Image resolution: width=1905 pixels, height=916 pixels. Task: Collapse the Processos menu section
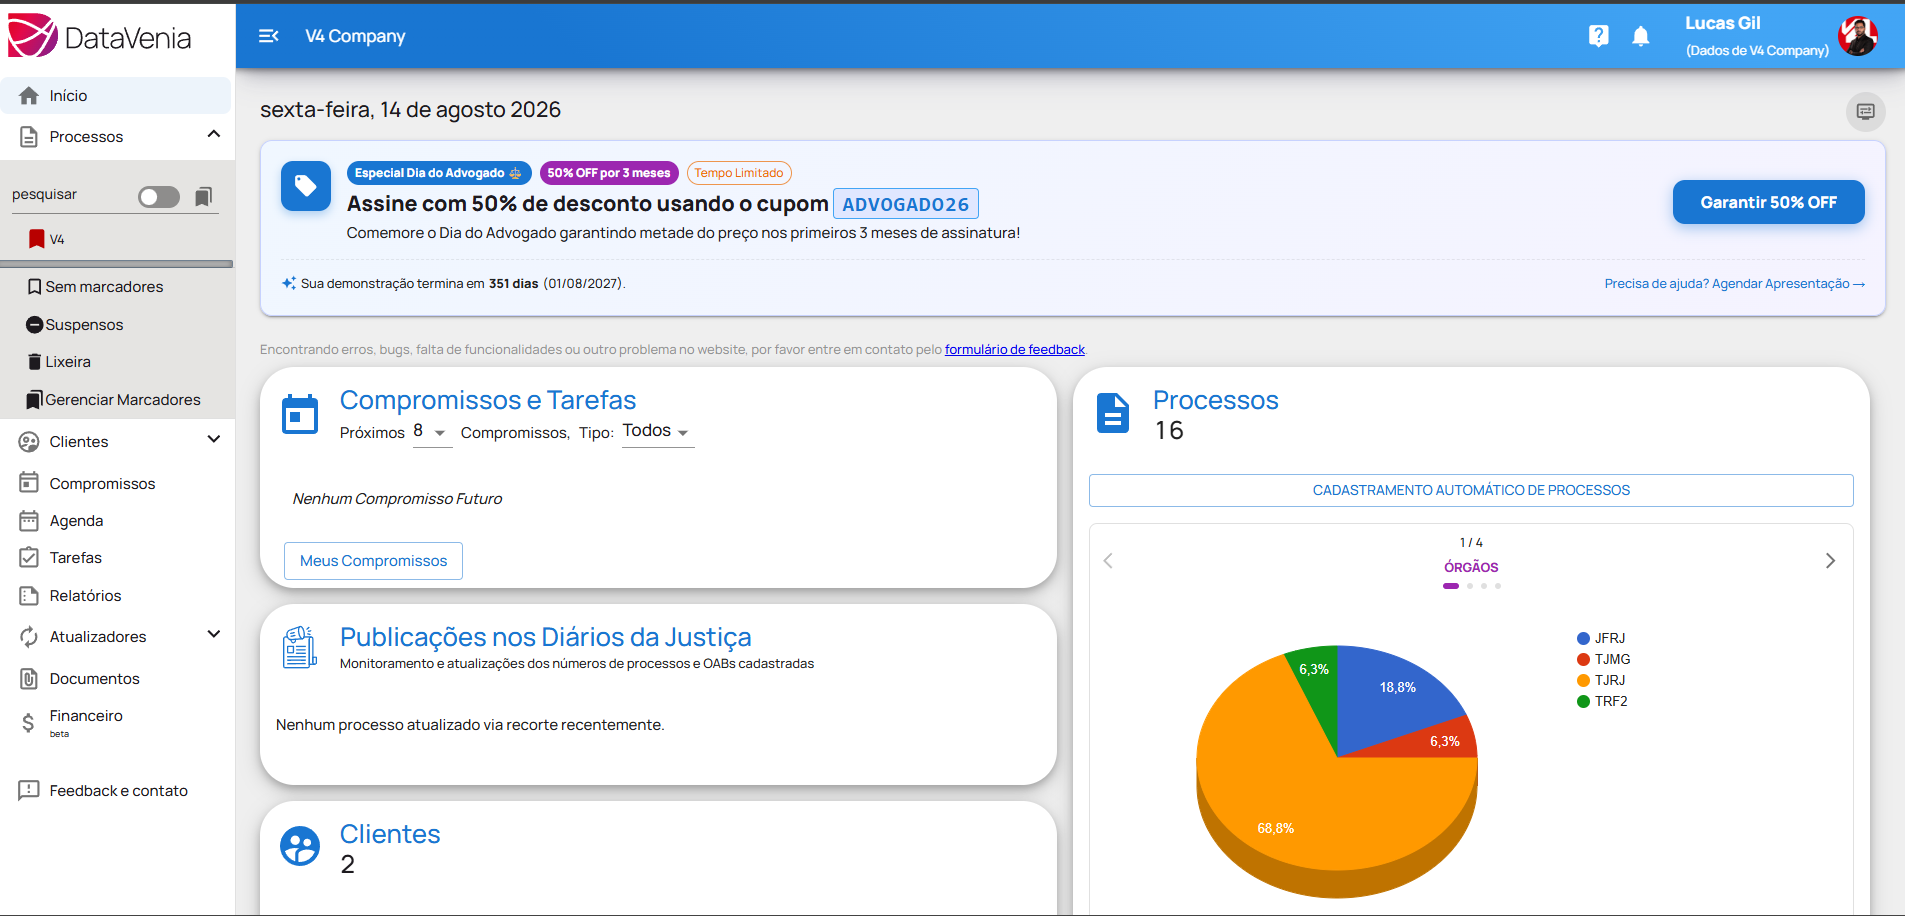tap(214, 134)
